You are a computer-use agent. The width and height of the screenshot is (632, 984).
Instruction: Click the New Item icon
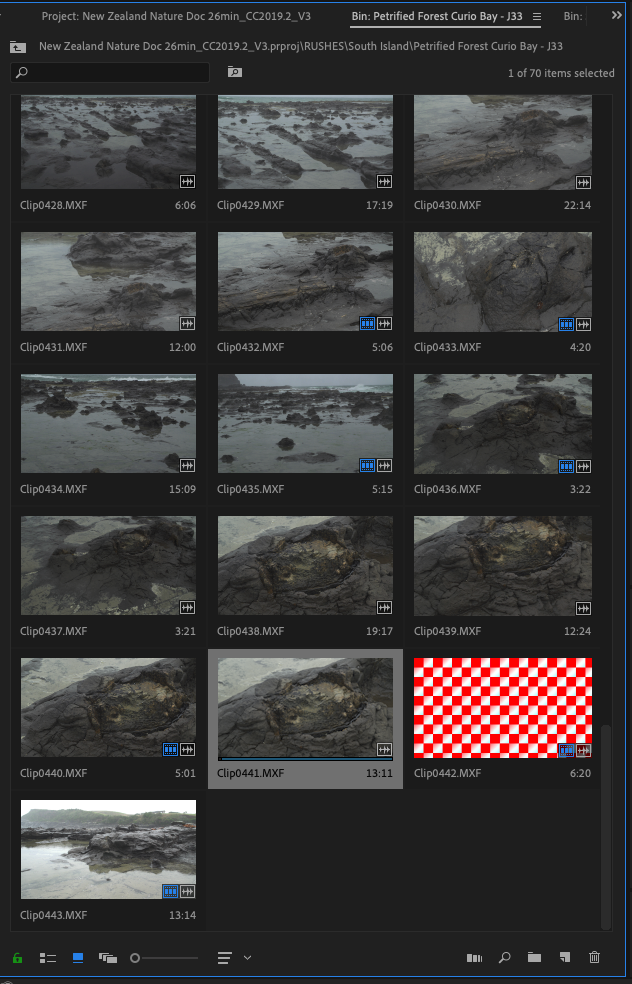coord(564,958)
